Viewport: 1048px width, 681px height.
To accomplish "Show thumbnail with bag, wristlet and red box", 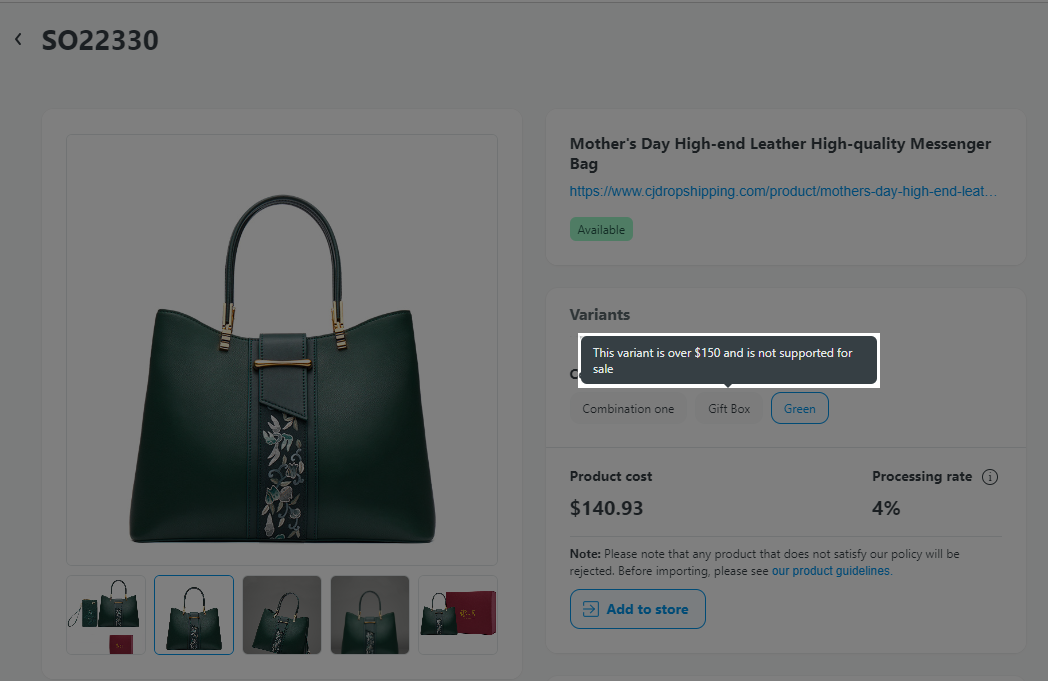I will click(x=106, y=614).
